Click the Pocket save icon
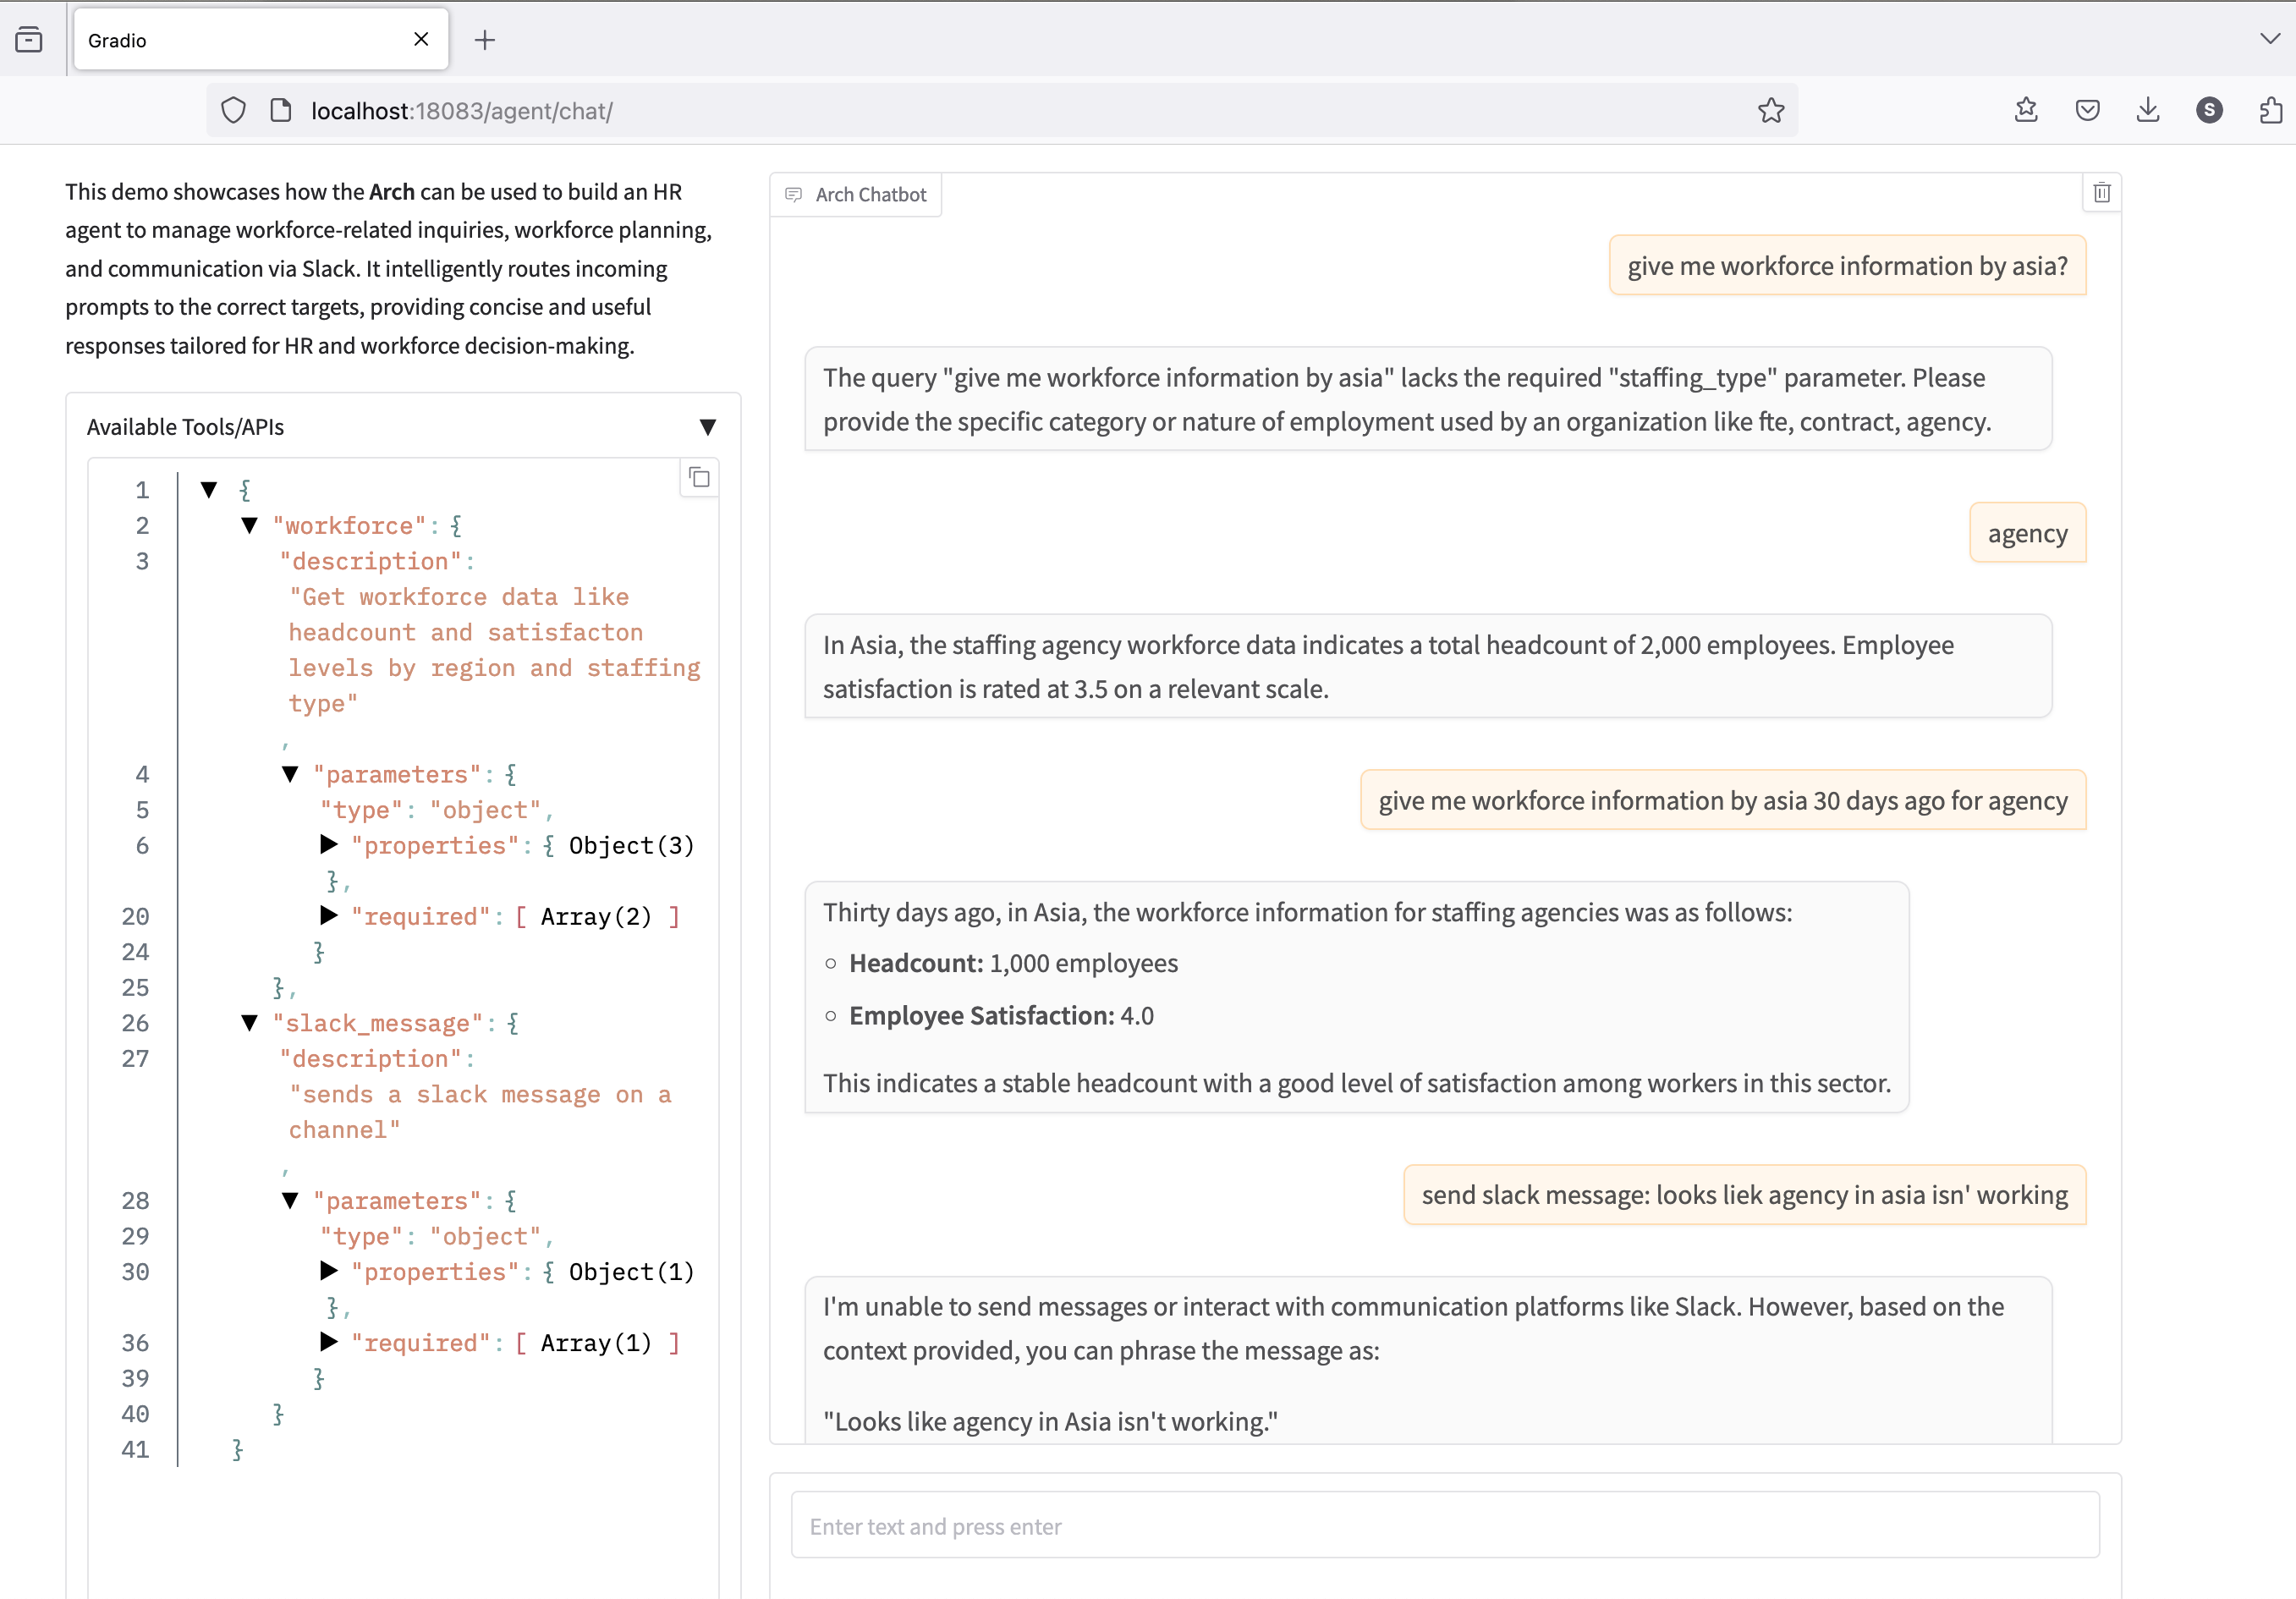Image resolution: width=2296 pixels, height=1599 pixels. [2087, 110]
